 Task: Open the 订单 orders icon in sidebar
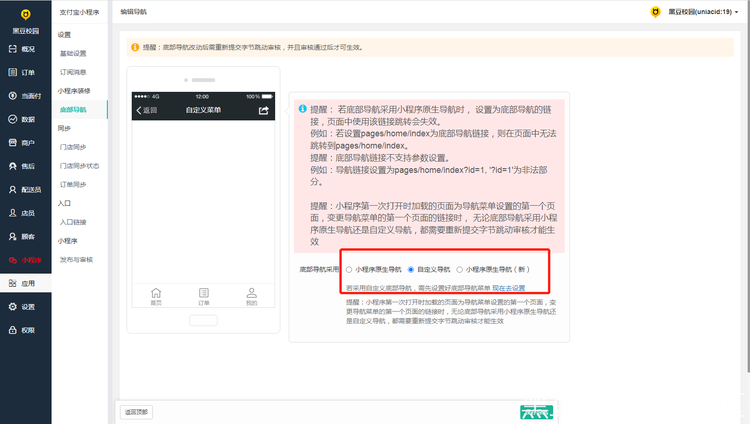13,72
